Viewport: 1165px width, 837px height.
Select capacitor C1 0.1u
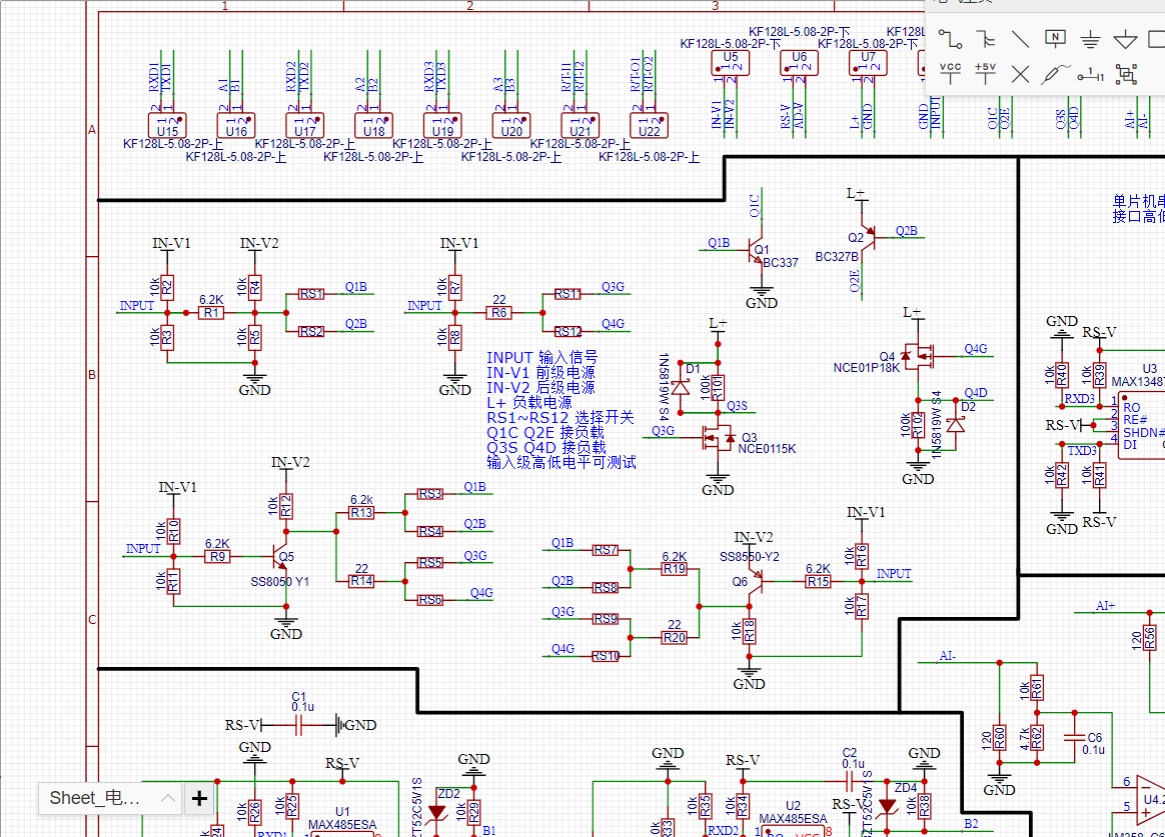(299, 724)
